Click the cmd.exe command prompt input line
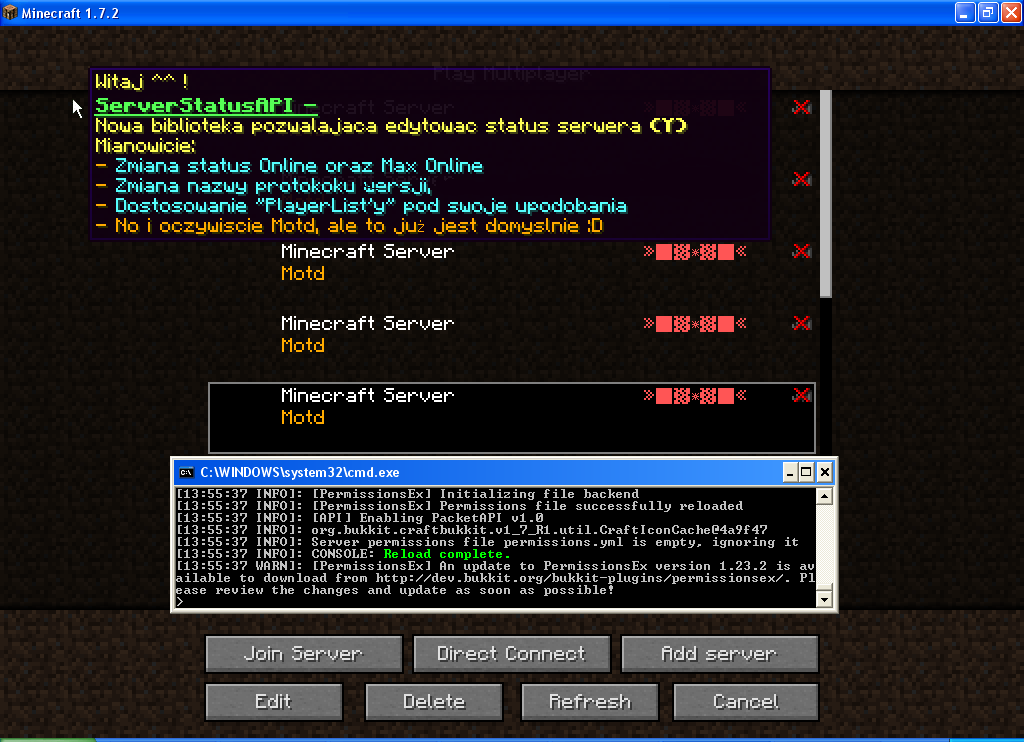Screen dimensions: 1024x742 point(496,602)
